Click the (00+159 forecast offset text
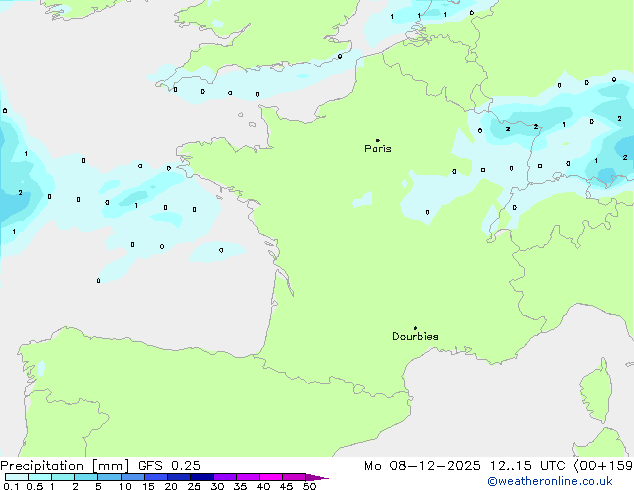This screenshot has height=490, width=634. (x=604, y=466)
